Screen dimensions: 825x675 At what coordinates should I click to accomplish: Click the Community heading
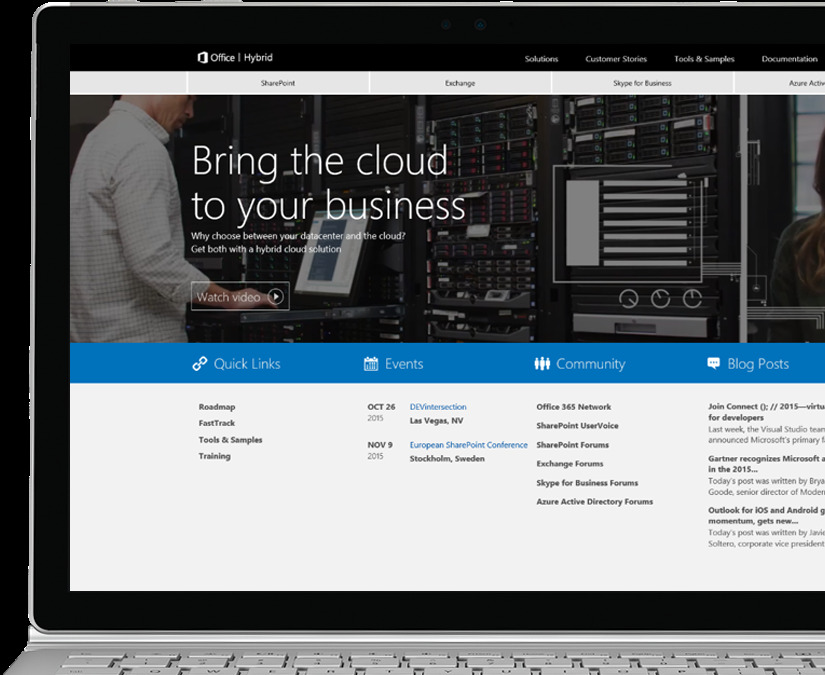(590, 364)
